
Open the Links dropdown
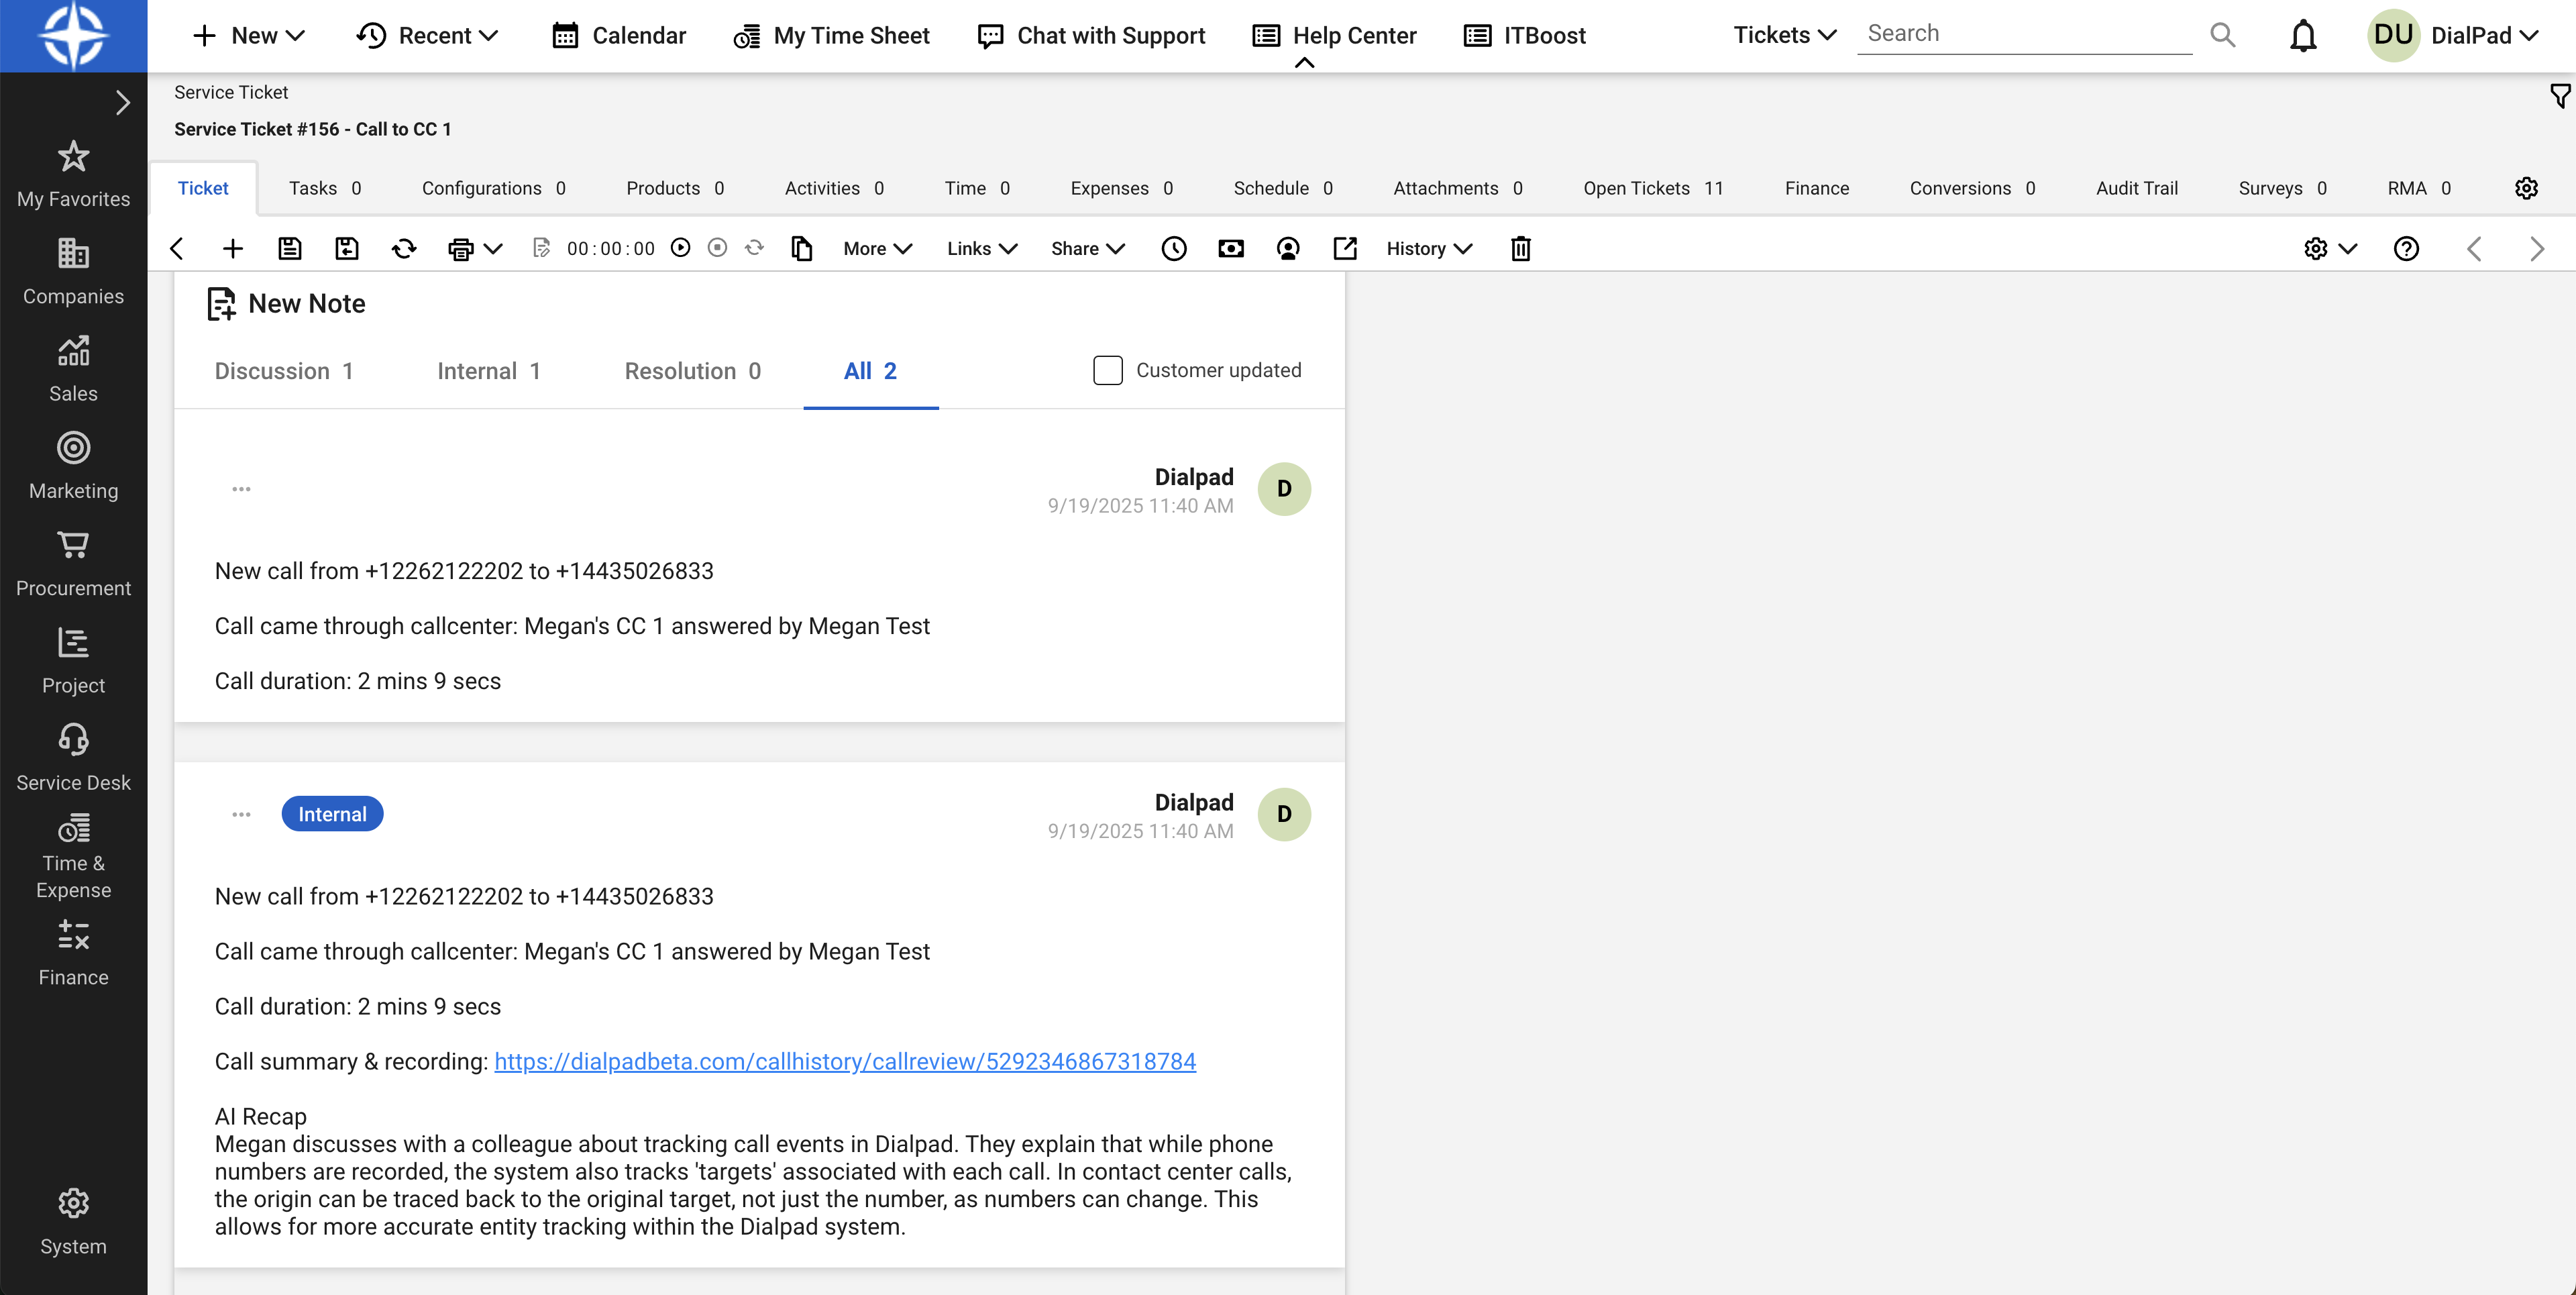[x=982, y=248]
